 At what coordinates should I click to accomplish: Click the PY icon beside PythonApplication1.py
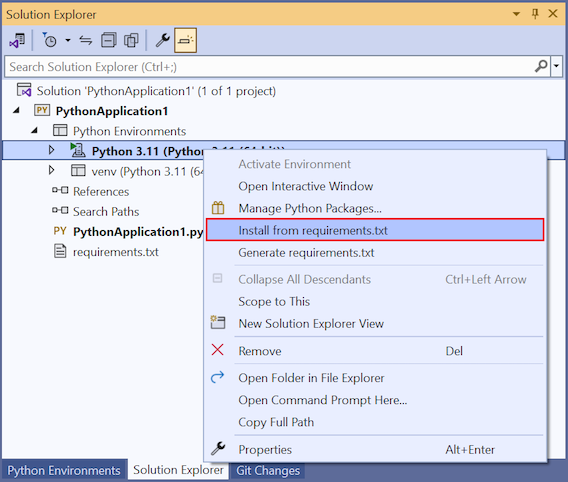tap(60, 231)
